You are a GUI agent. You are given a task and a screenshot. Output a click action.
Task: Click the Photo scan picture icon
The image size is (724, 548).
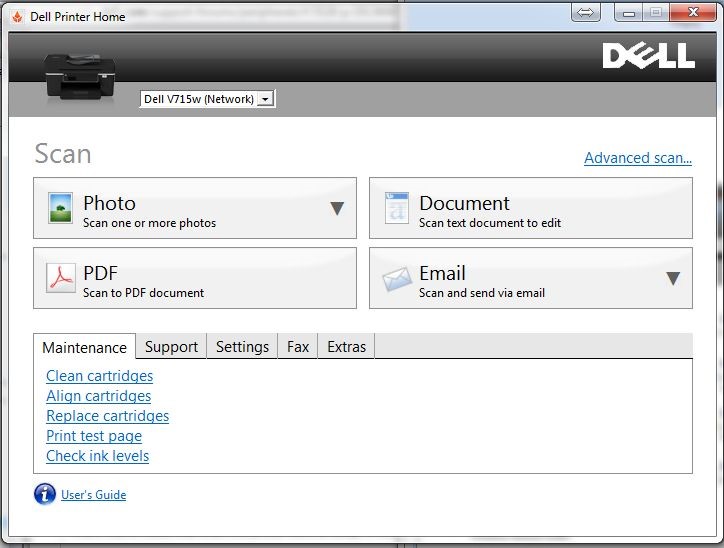61,208
